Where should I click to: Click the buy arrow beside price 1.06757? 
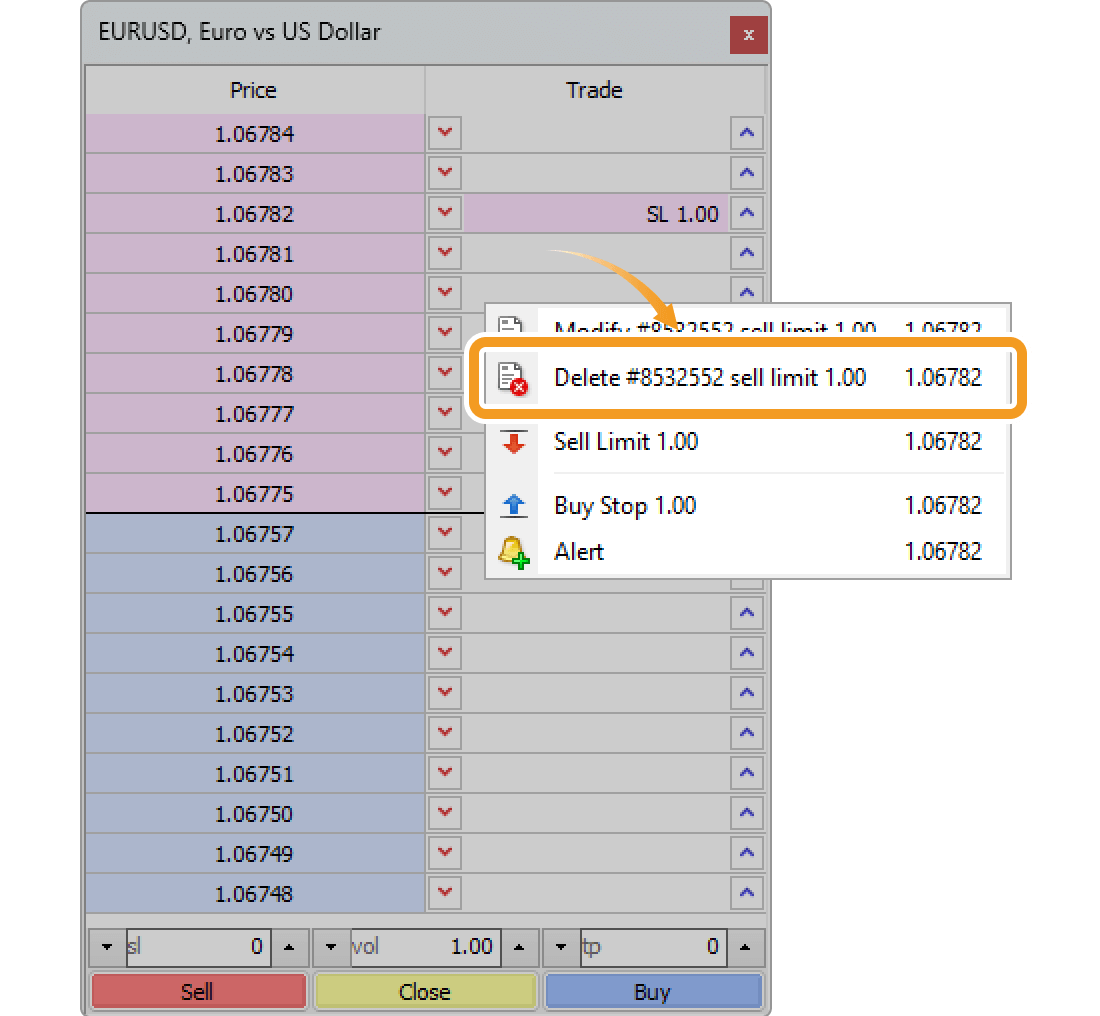(x=747, y=533)
